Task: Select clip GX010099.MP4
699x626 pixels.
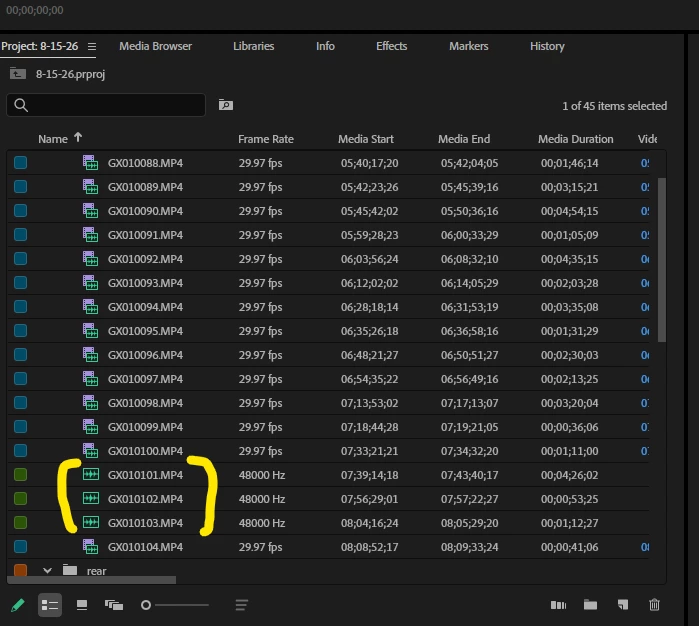Action: click(145, 427)
